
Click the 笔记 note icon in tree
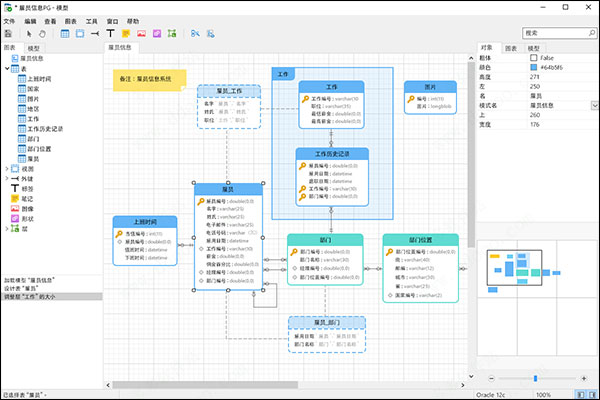pyautogui.click(x=15, y=199)
